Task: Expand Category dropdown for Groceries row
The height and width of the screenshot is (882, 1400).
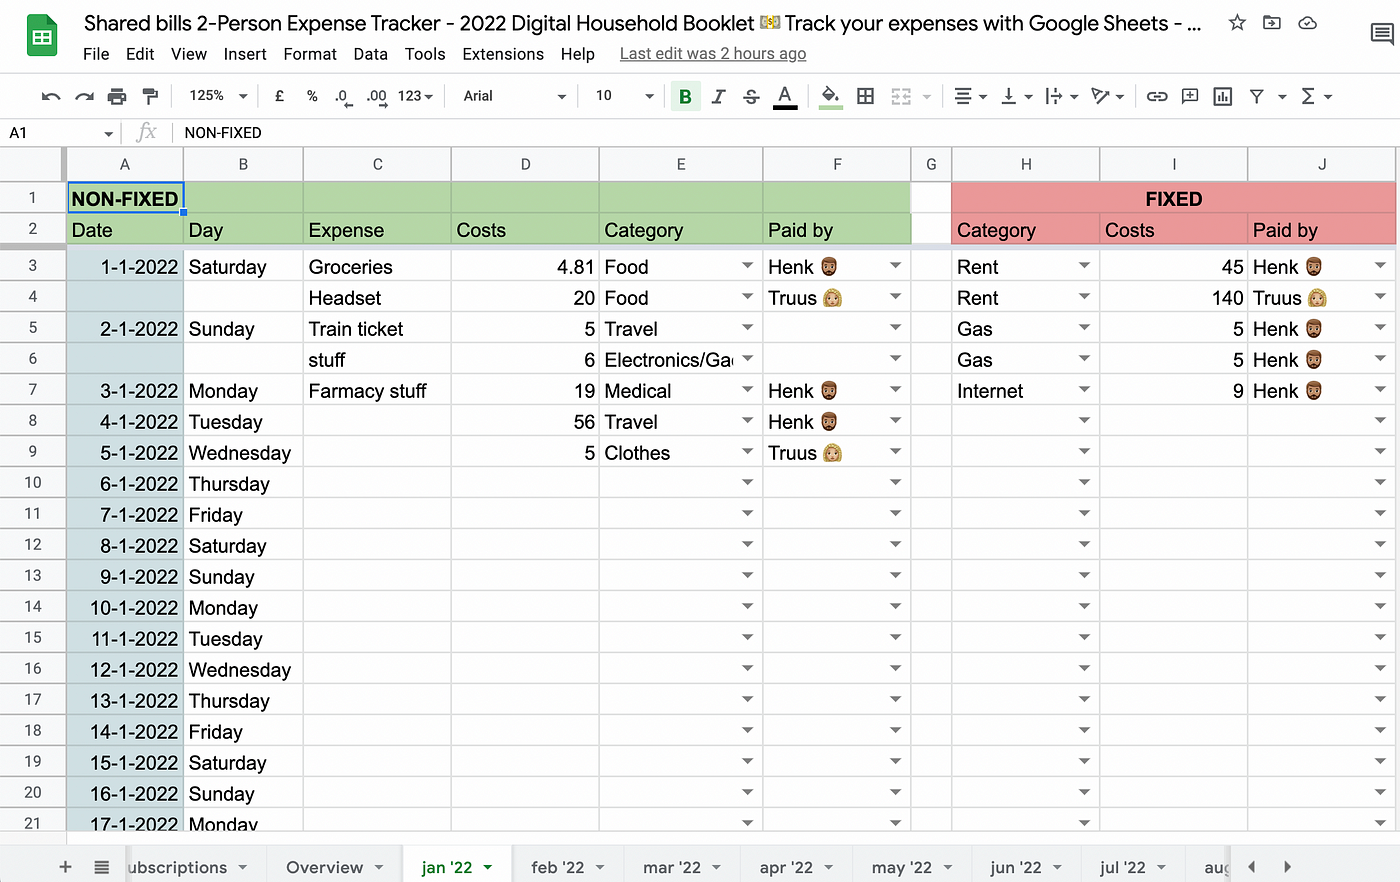Action: [747, 266]
